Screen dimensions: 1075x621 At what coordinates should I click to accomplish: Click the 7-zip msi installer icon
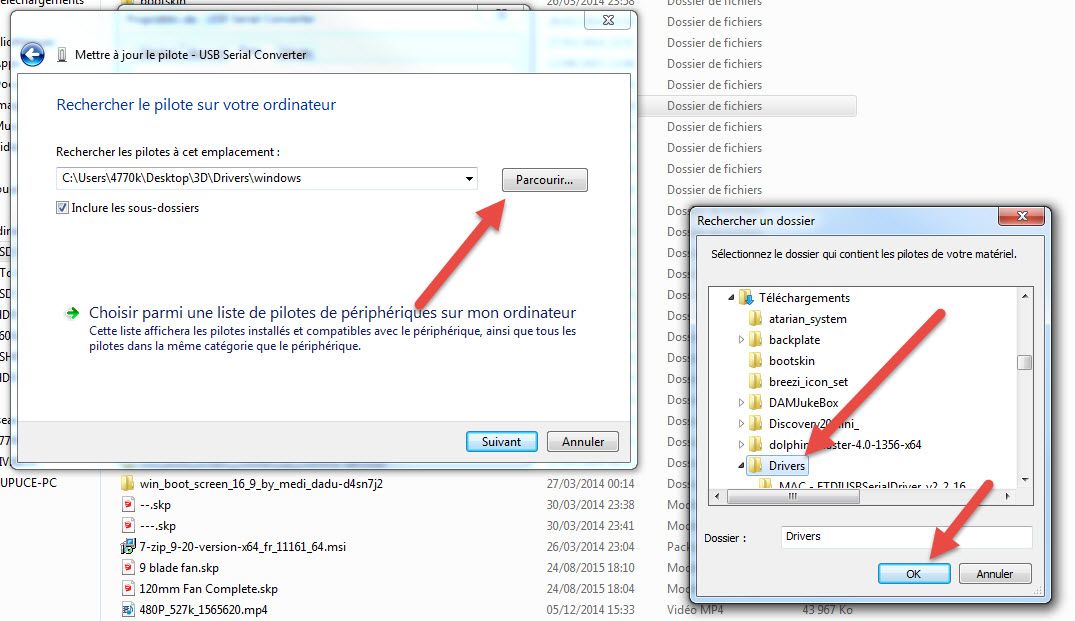[x=128, y=546]
